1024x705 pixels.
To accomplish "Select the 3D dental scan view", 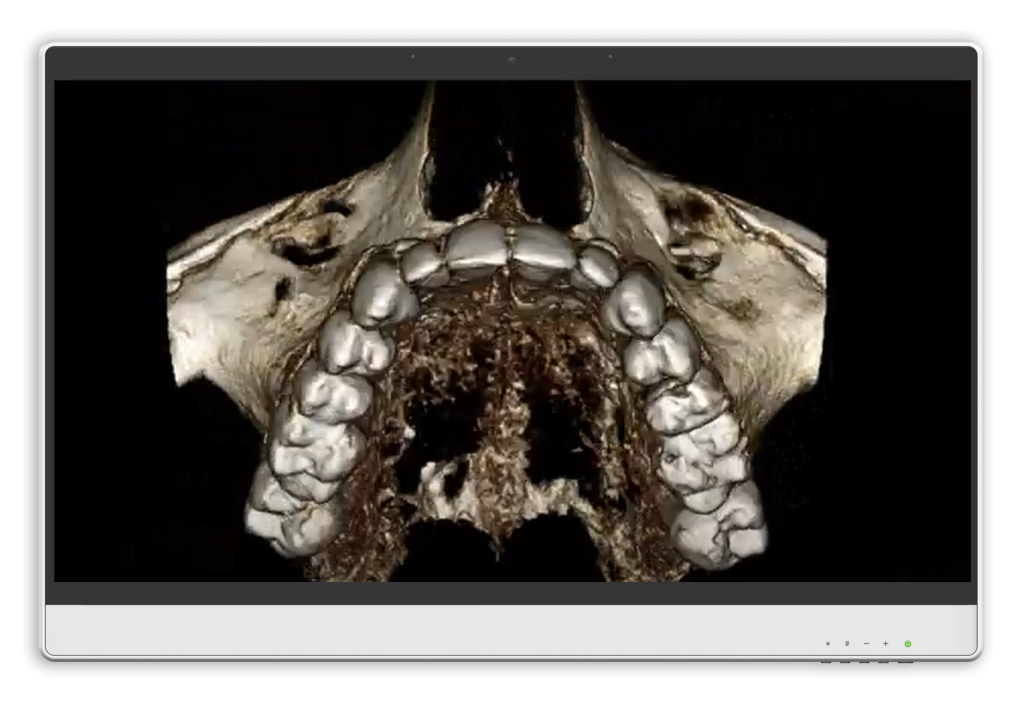I will click(x=512, y=331).
